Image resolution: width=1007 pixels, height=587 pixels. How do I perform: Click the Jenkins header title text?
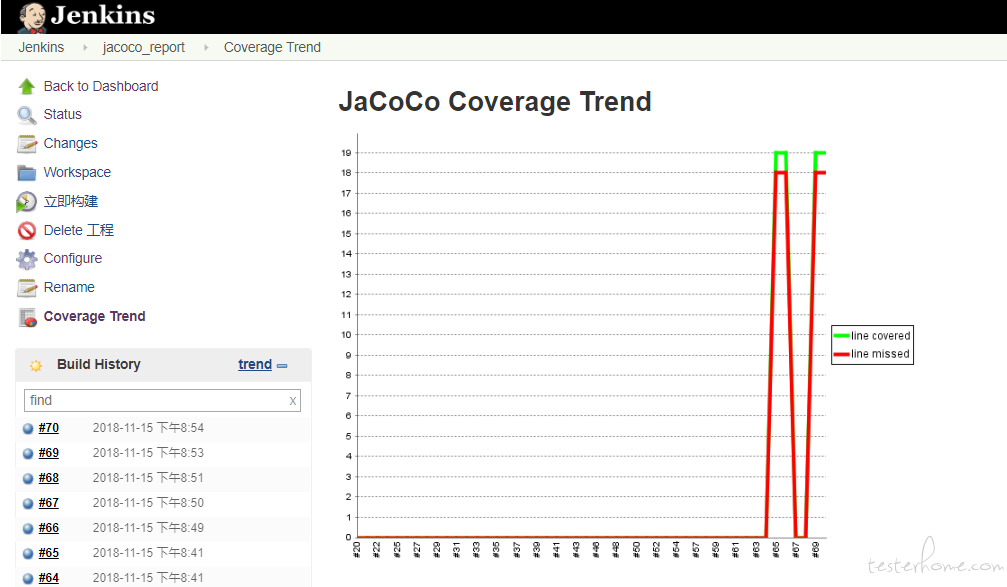[x=103, y=15]
